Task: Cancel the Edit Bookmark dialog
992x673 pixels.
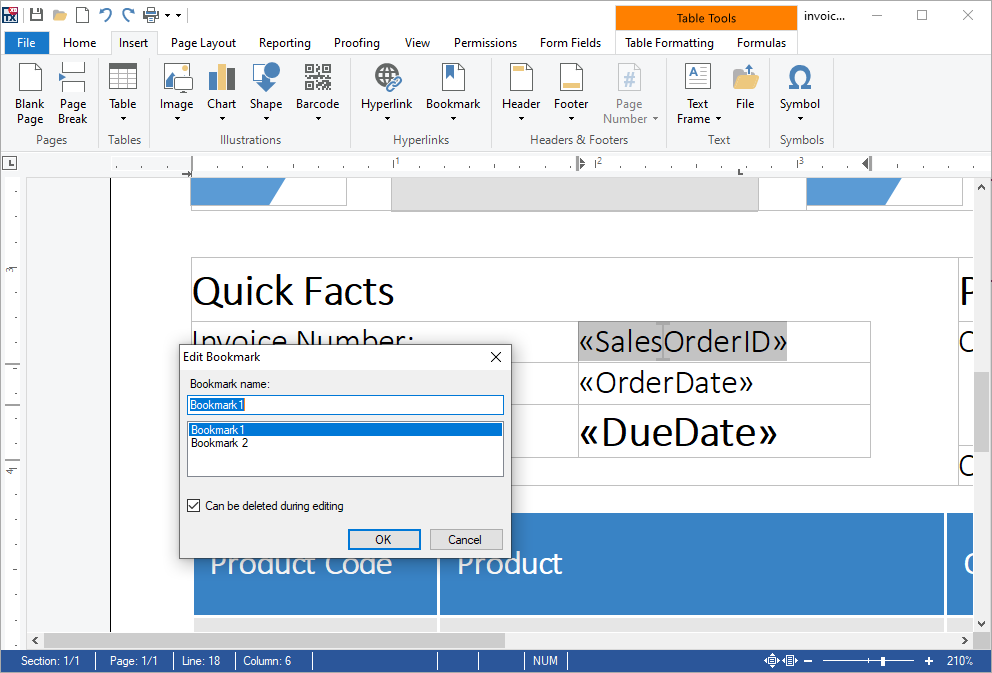Action: [465, 539]
